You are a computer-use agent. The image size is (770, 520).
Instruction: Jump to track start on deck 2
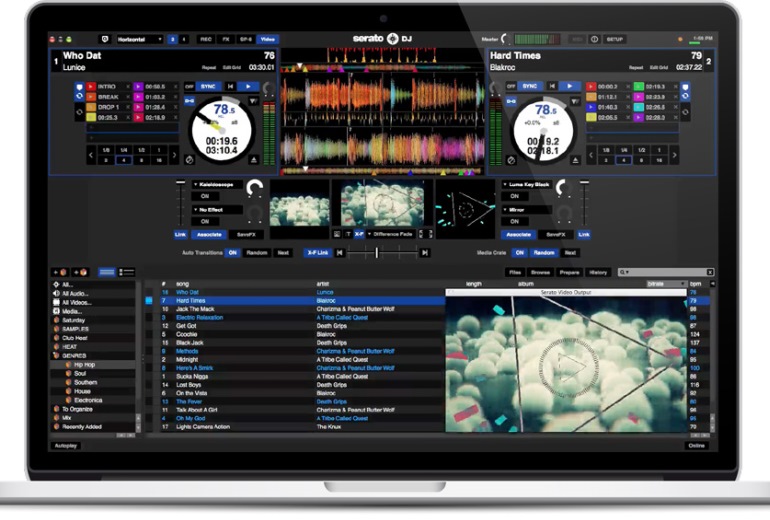552,86
